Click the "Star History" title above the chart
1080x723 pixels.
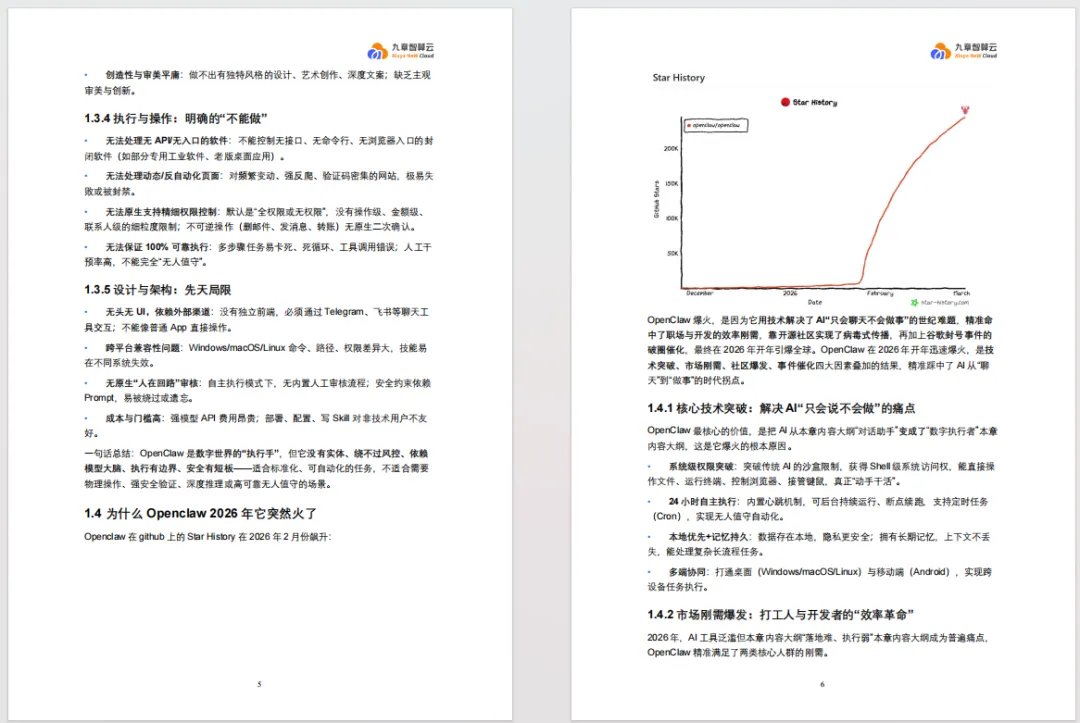[x=678, y=78]
